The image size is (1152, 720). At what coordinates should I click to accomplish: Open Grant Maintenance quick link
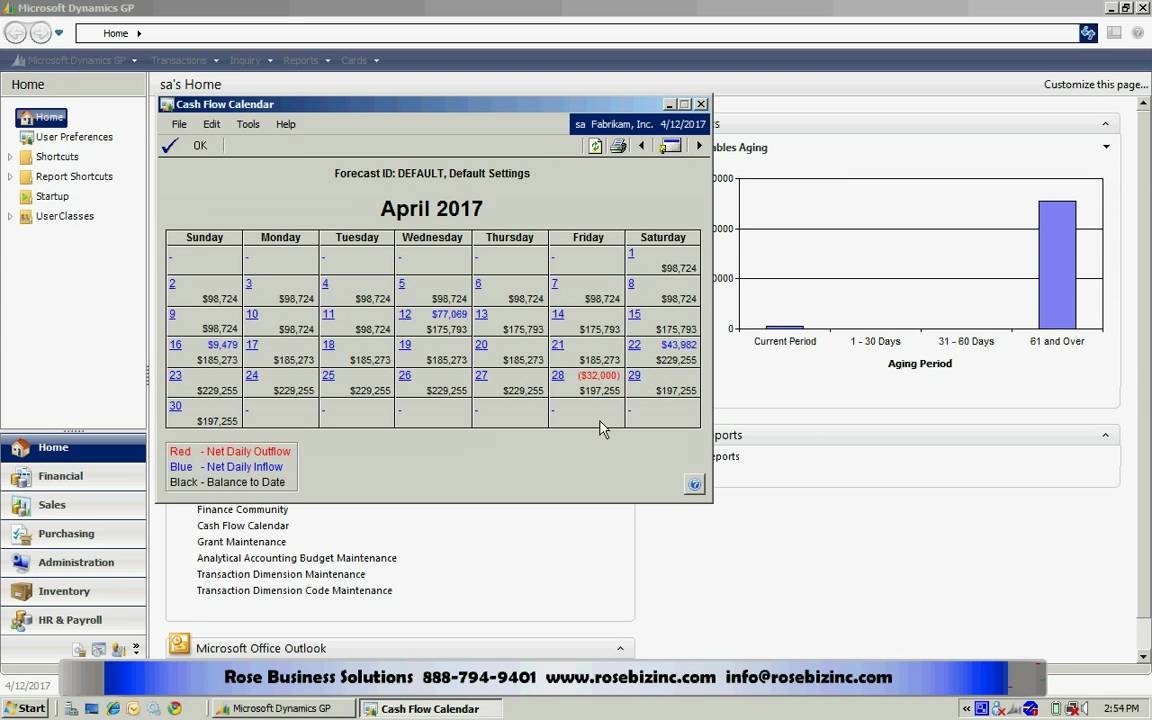pos(241,541)
